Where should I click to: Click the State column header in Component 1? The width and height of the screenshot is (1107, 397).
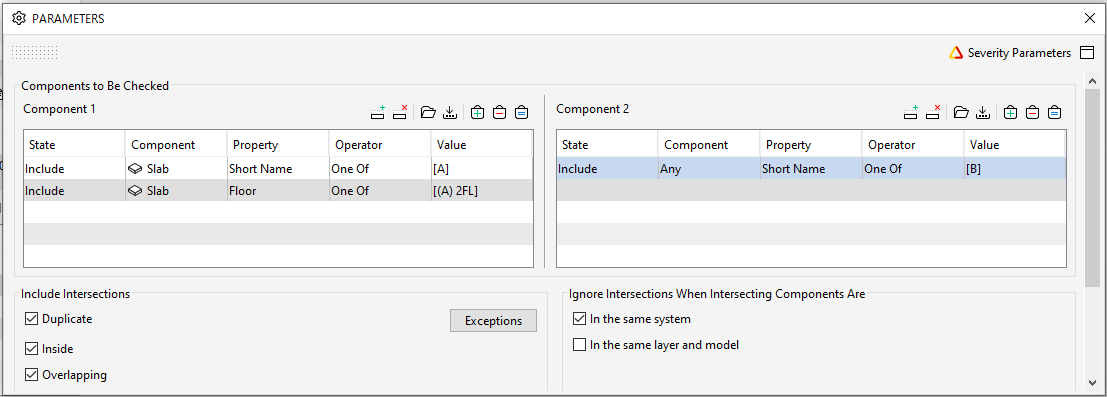[74, 144]
